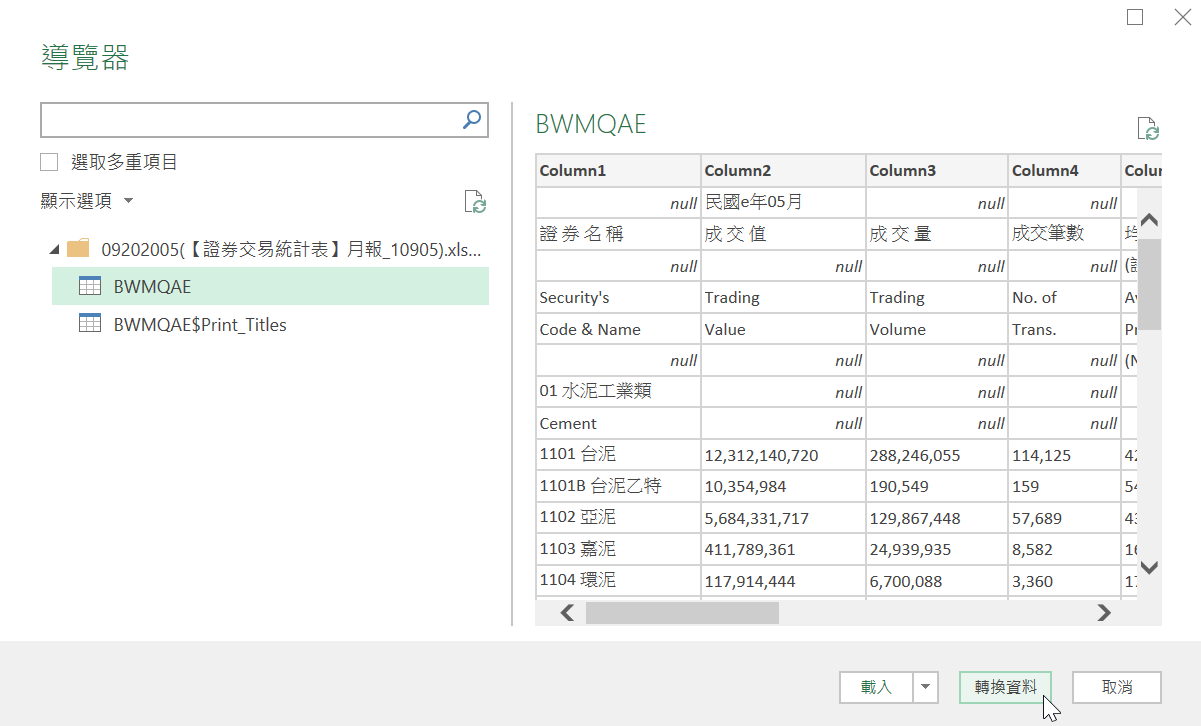1201x726 pixels.
Task: Click the Column1 header
Action: (x=619, y=171)
